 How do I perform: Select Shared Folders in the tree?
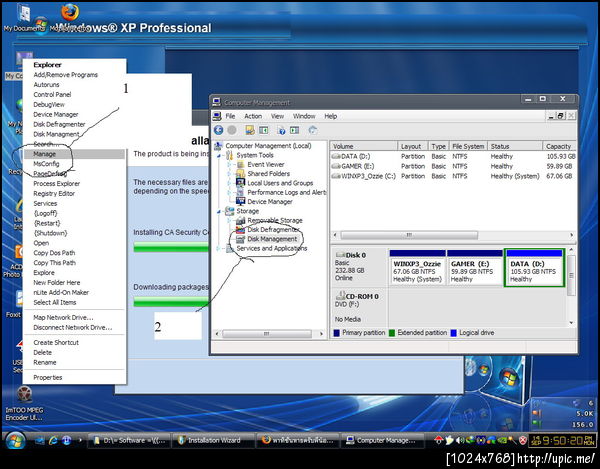click(268, 174)
